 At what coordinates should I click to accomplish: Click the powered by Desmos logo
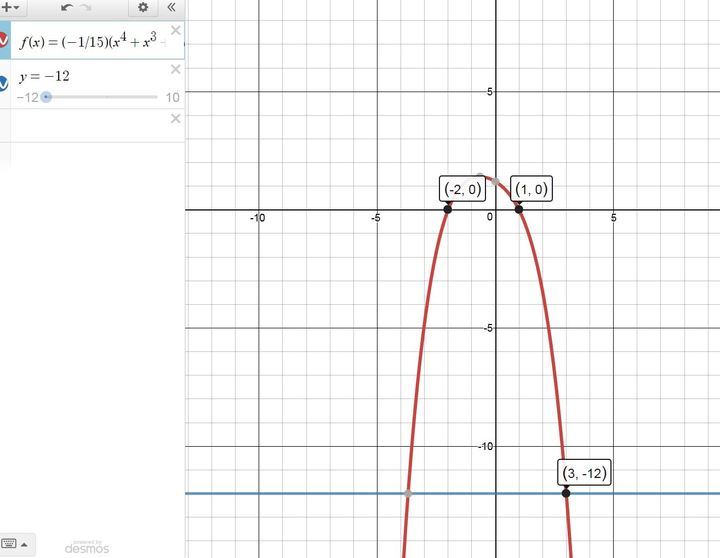[x=87, y=546]
